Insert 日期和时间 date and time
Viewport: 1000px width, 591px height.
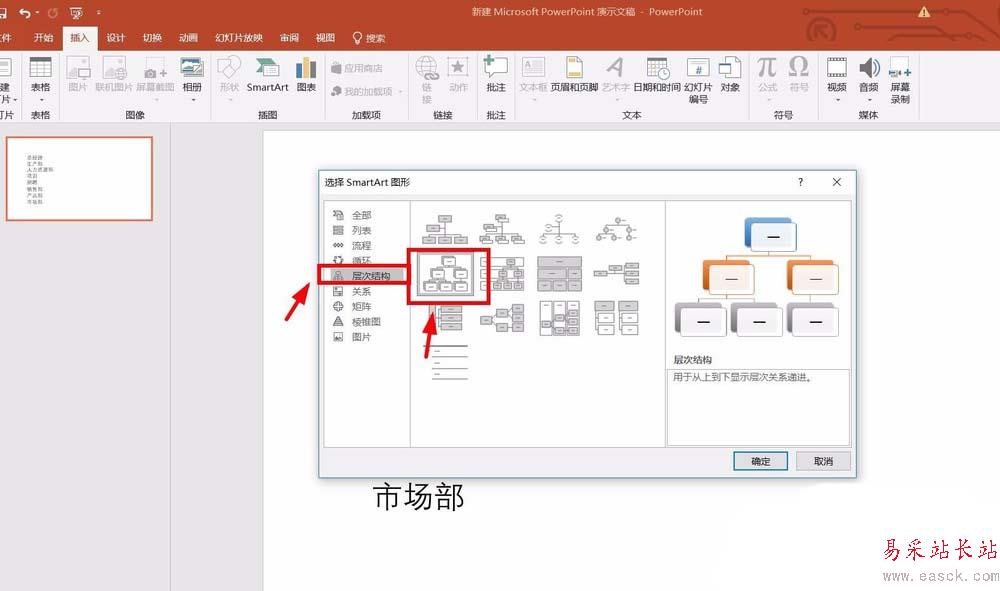tap(657, 75)
